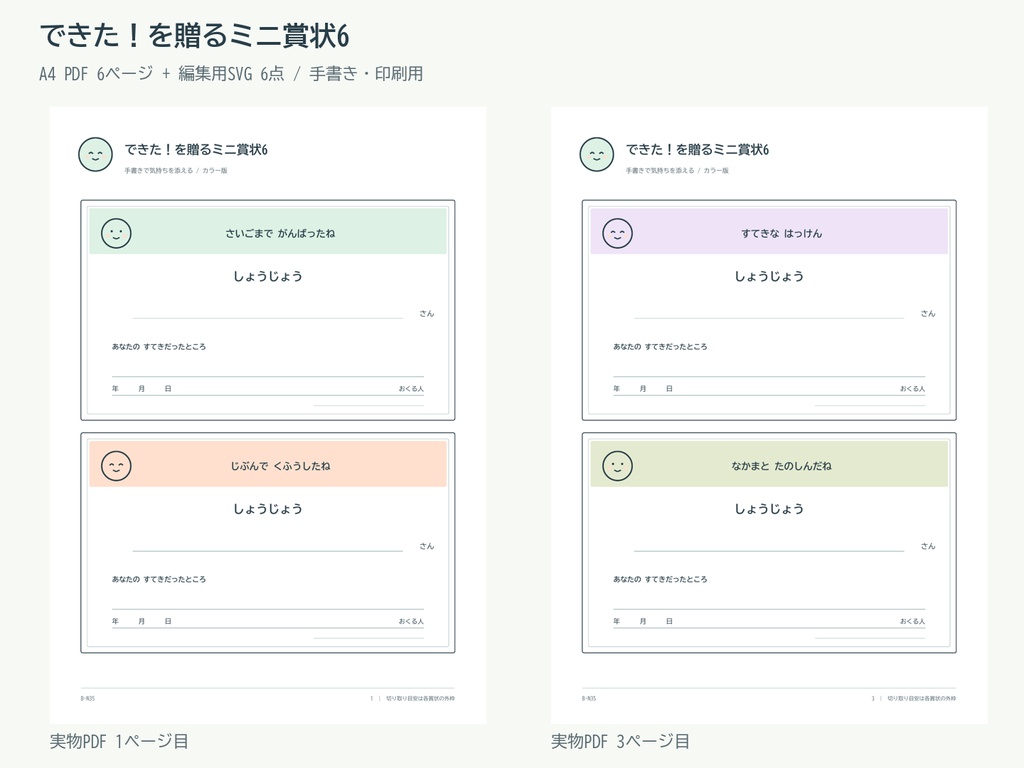Viewport: 1024px width, 768px height.
Task: Click banner text じぶんで くふうしたね
Action: coord(280,466)
